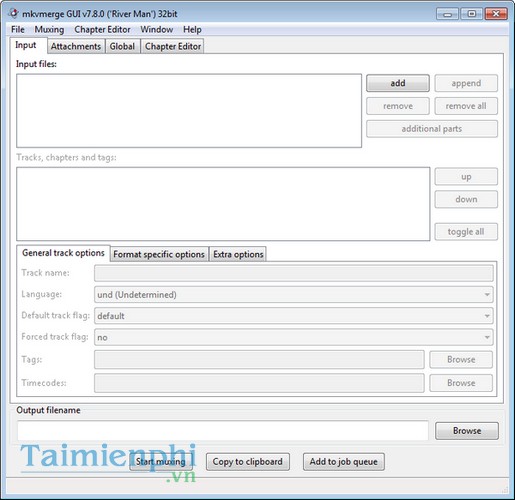Open the Help menu
This screenshot has height=500, width=515.
(x=192, y=29)
